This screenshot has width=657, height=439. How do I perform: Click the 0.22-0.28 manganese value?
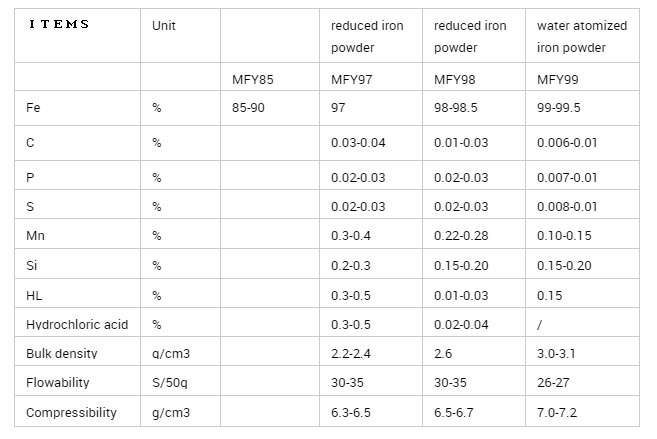pos(461,236)
